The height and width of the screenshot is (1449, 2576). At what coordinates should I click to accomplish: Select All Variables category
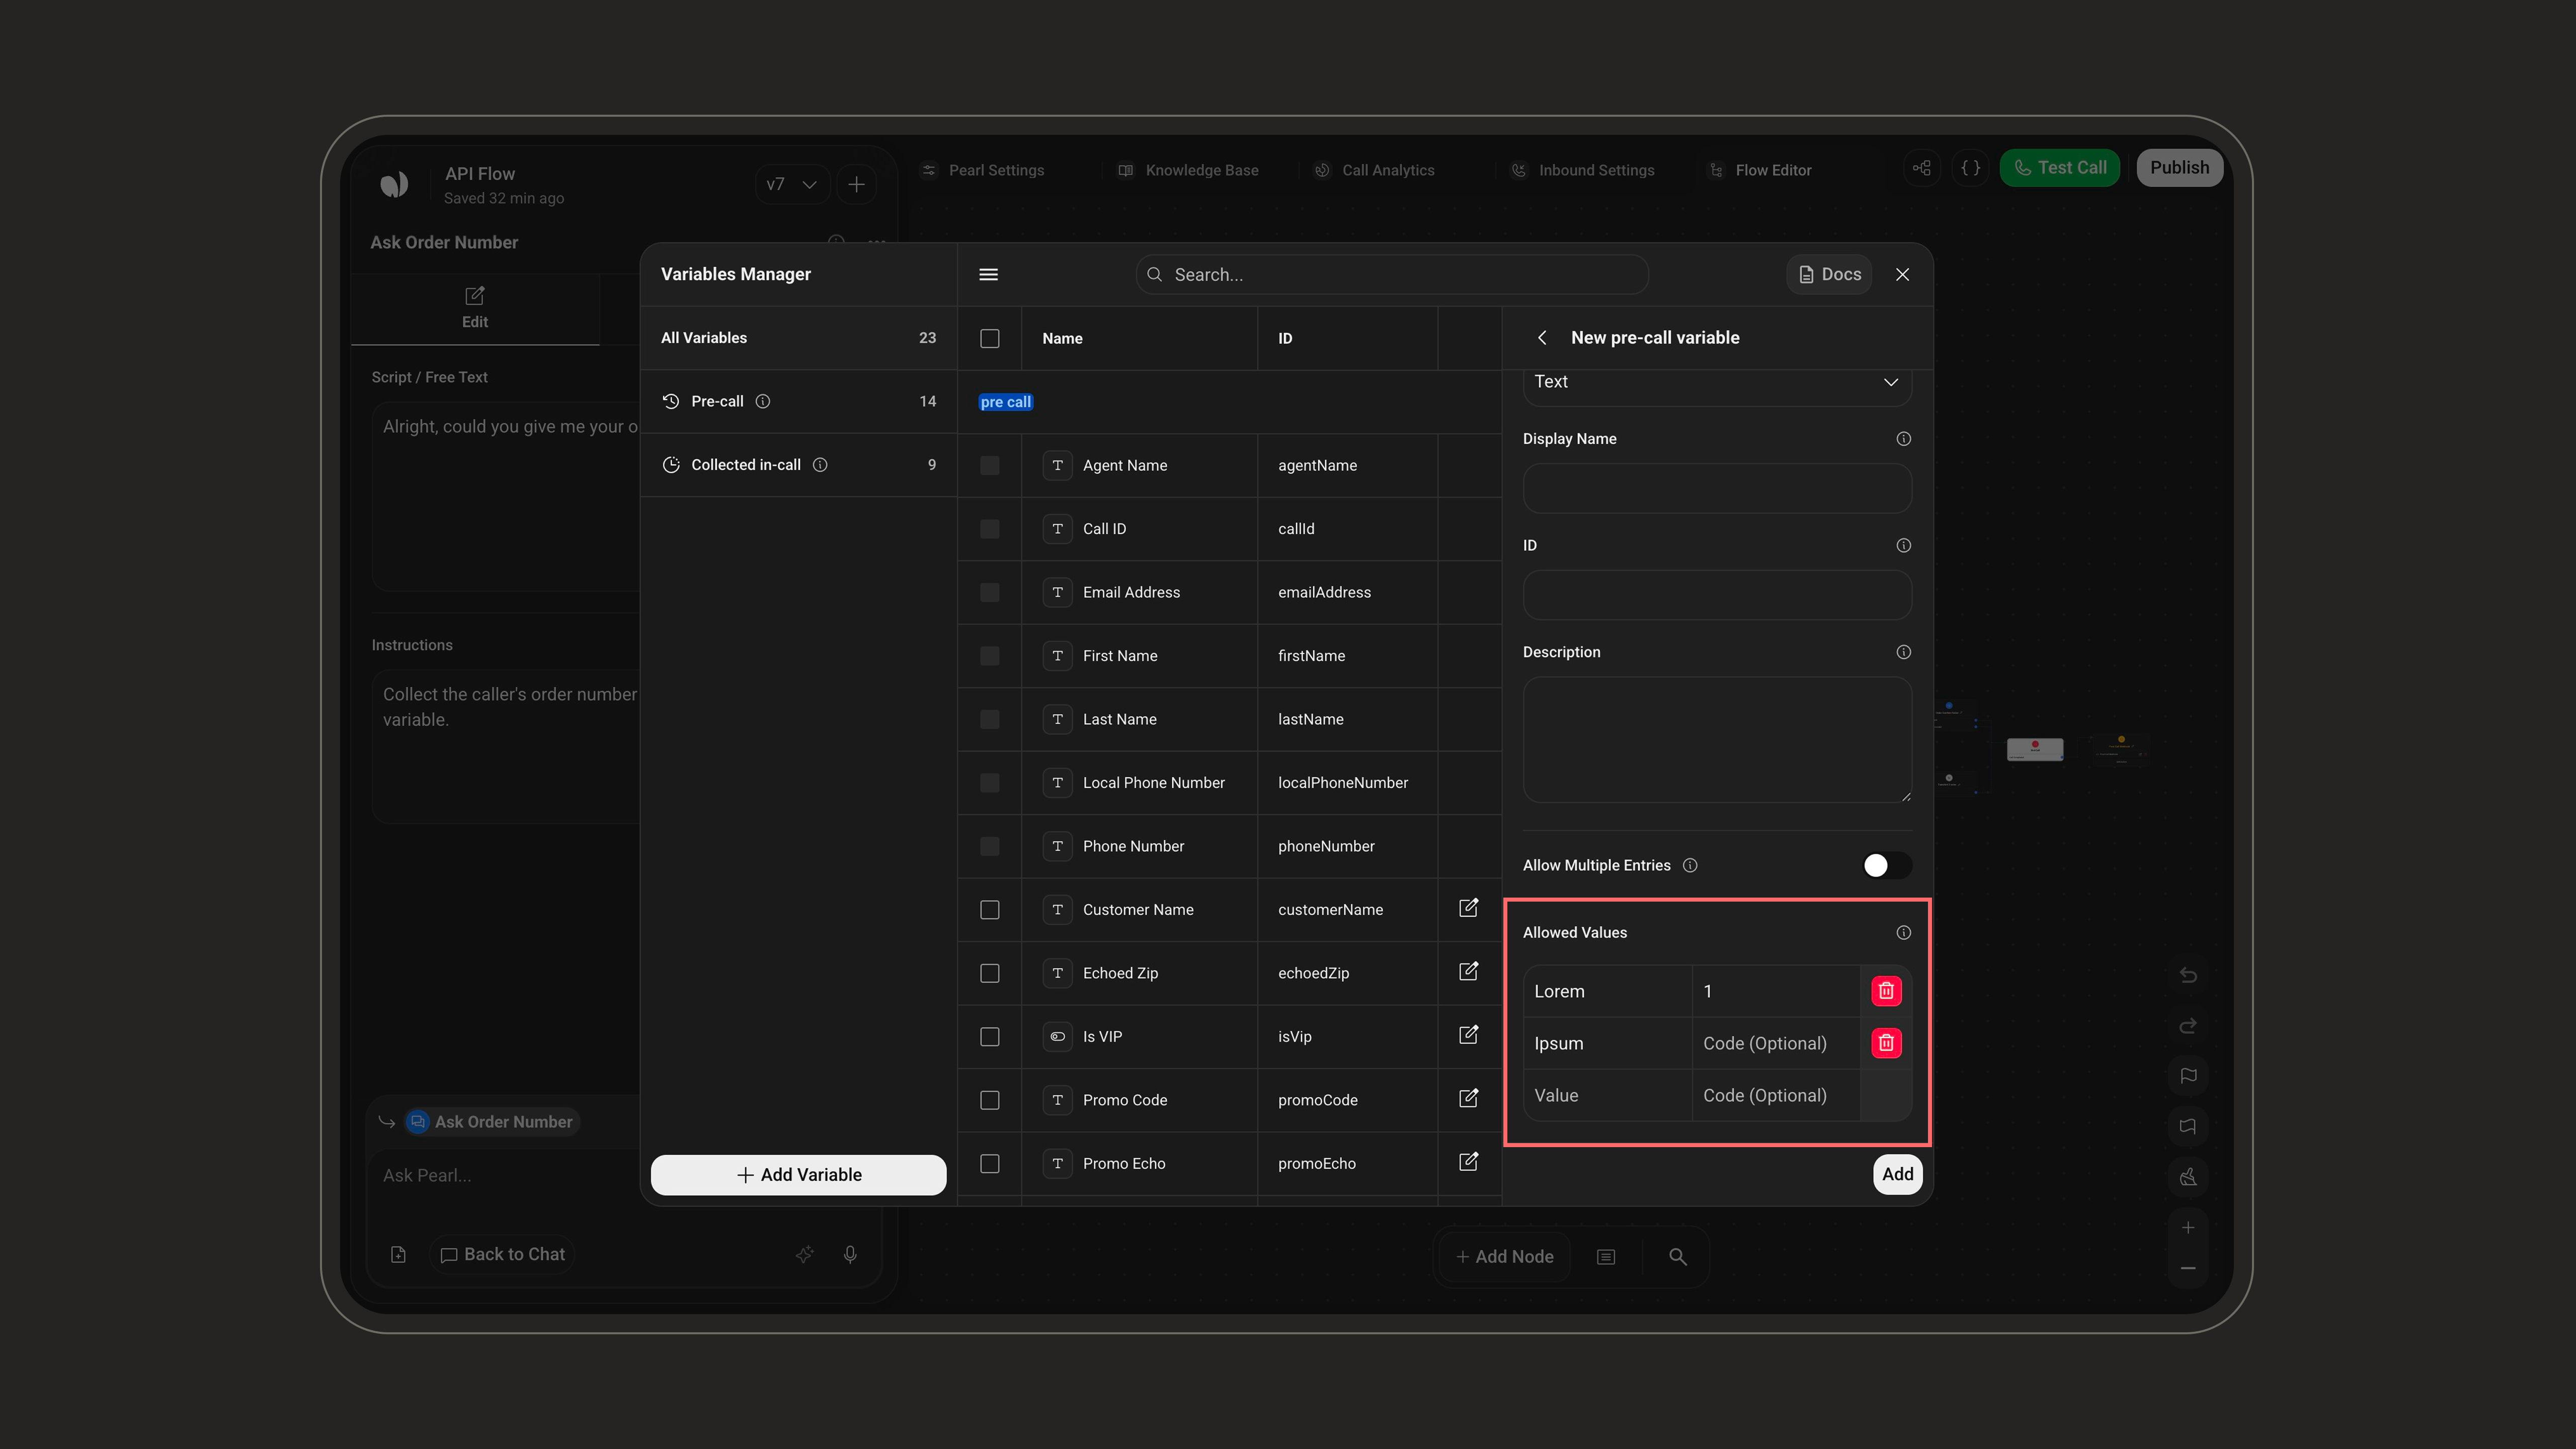[798, 338]
